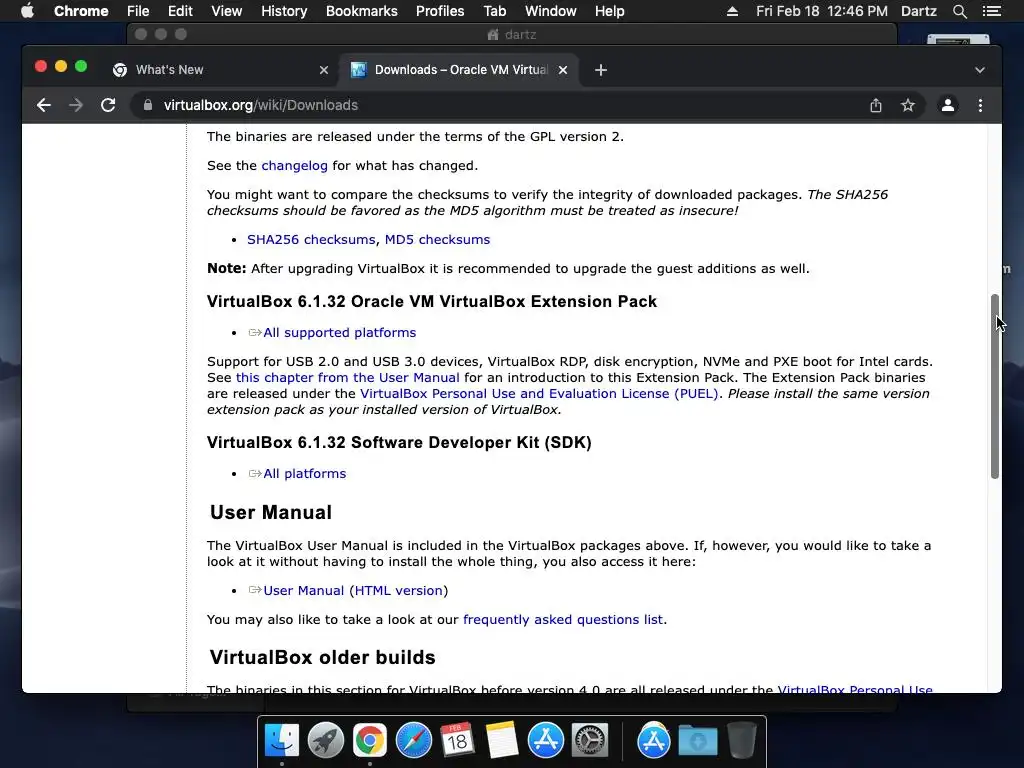
Task: Open the Help menu
Action: 609,11
